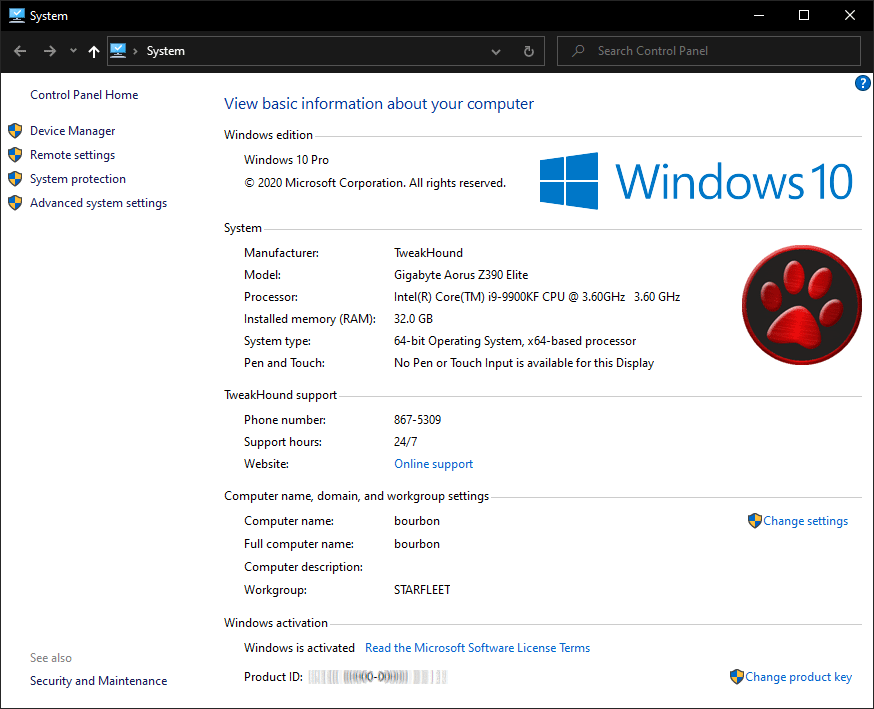Go back using the Back arrow
The width and height of the screenshot is (874, 709).
pos(20,51)
